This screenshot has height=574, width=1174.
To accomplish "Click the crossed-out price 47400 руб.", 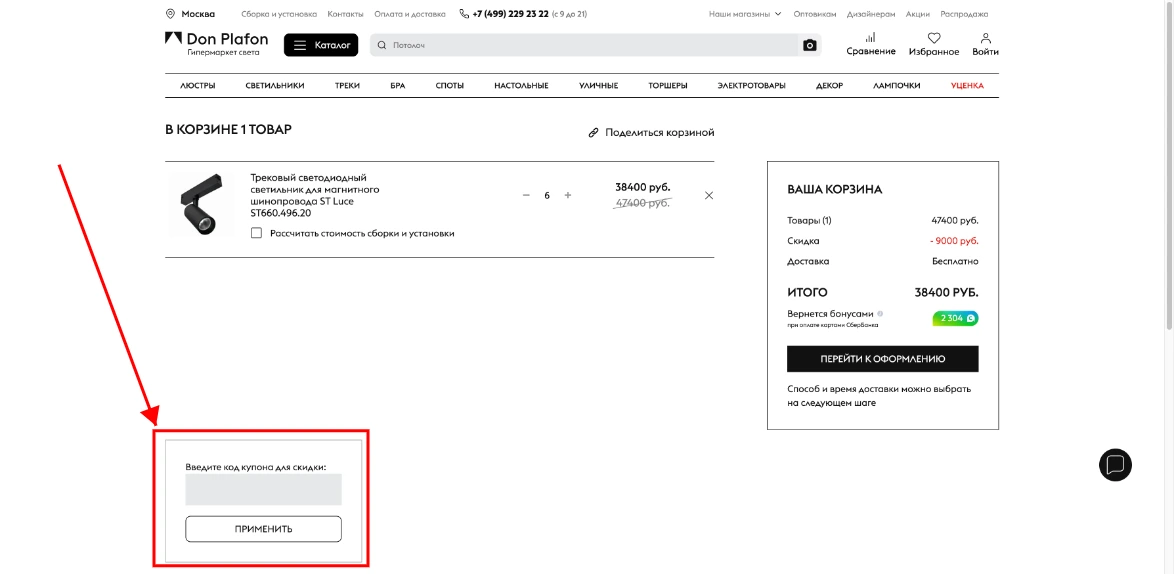I will [x=642, y=203].
